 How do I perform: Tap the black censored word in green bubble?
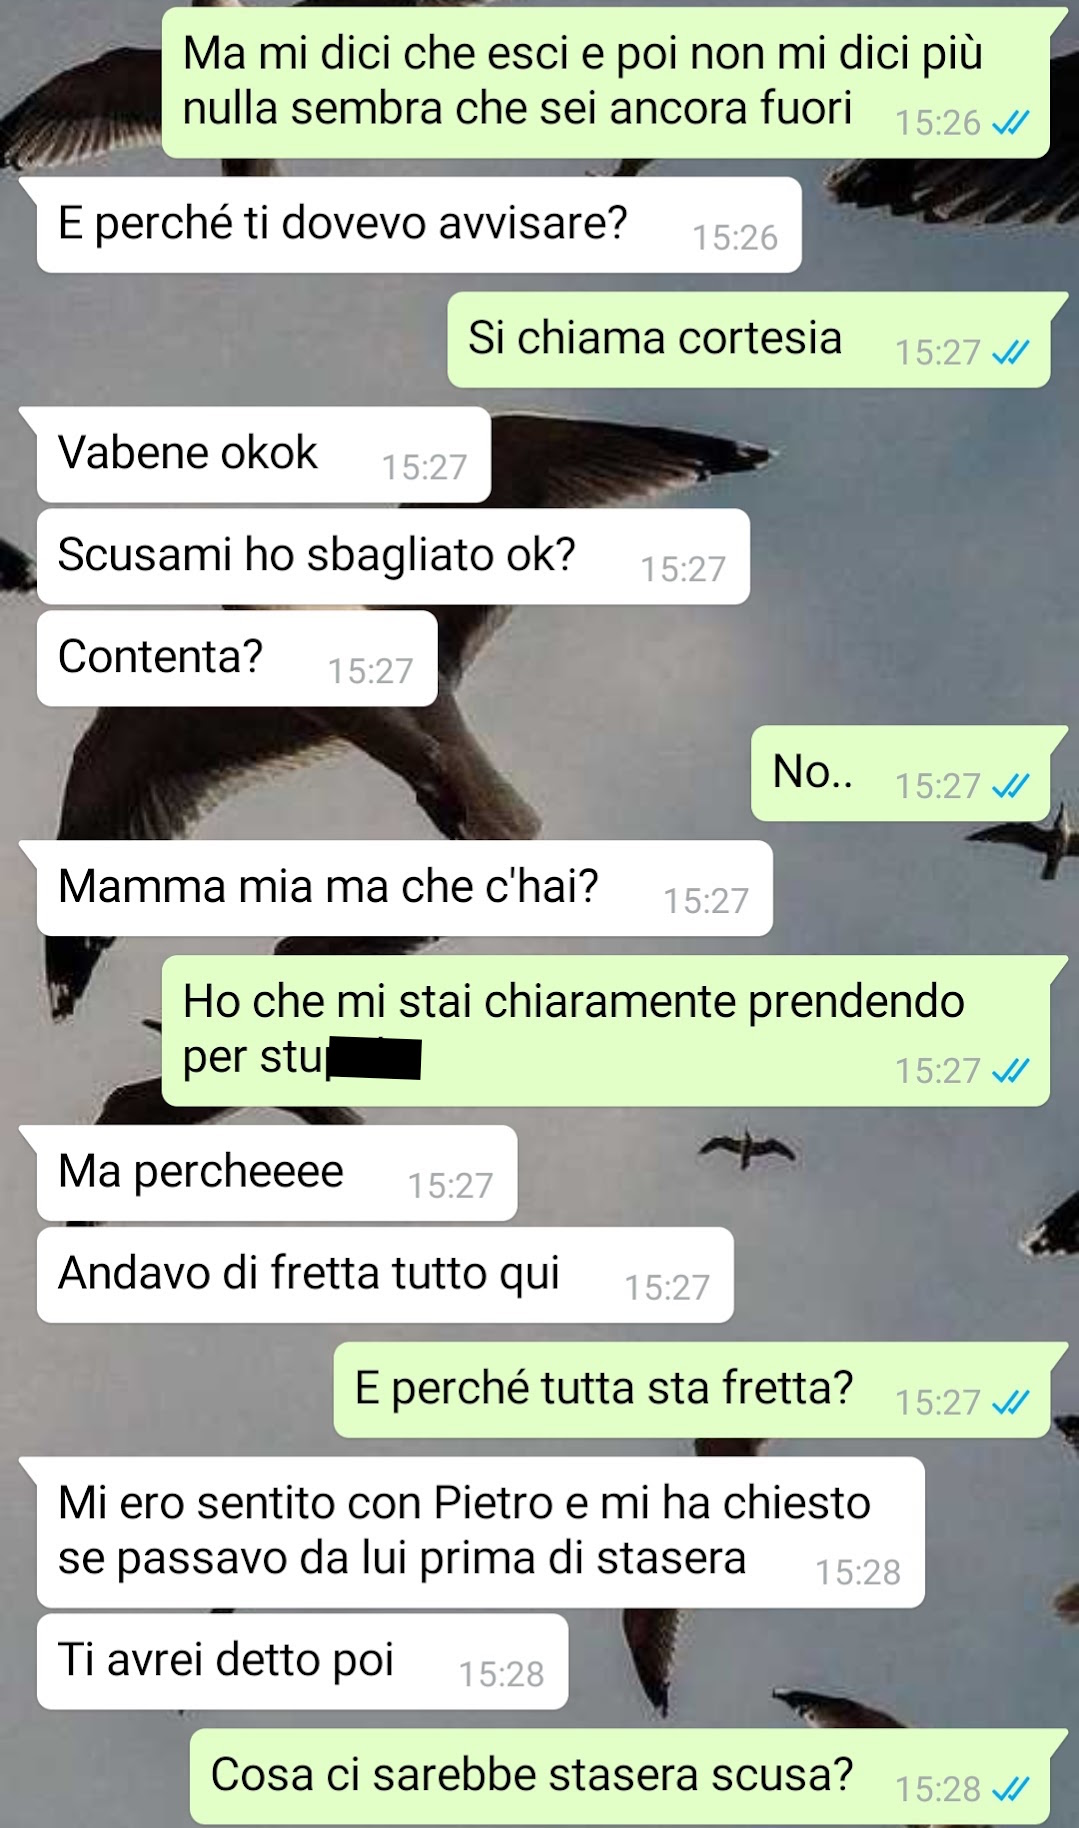375,1059
